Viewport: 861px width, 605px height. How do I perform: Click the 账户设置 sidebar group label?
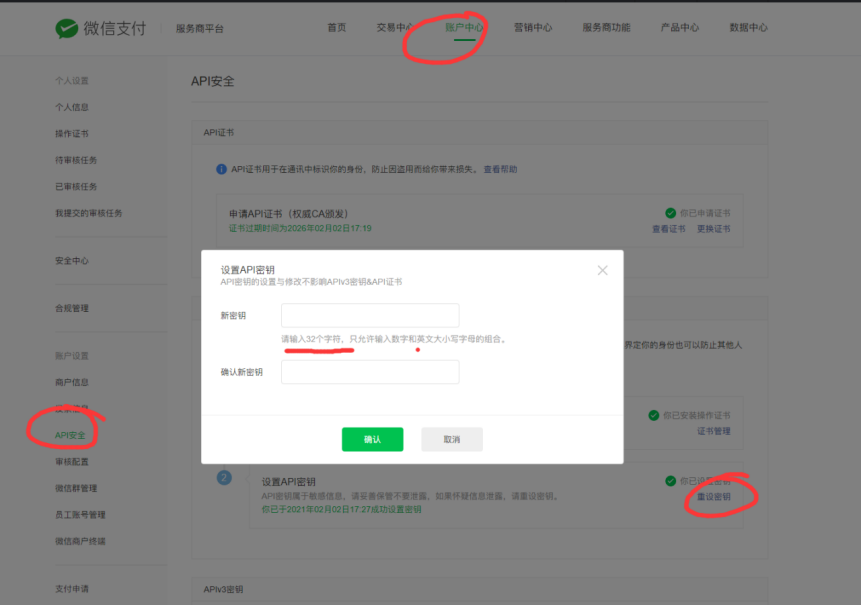72,356
